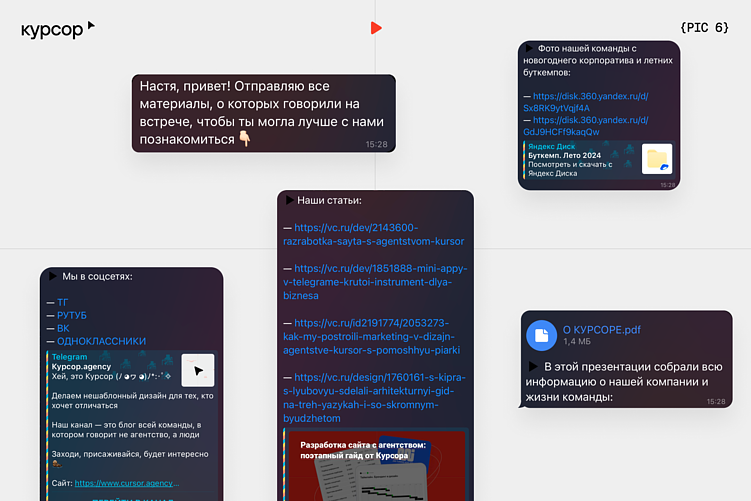Screen dimensions: 751x501
Task: Click the Наши статьи: heading
Action: pyautogui.click(x=329, y=200)
